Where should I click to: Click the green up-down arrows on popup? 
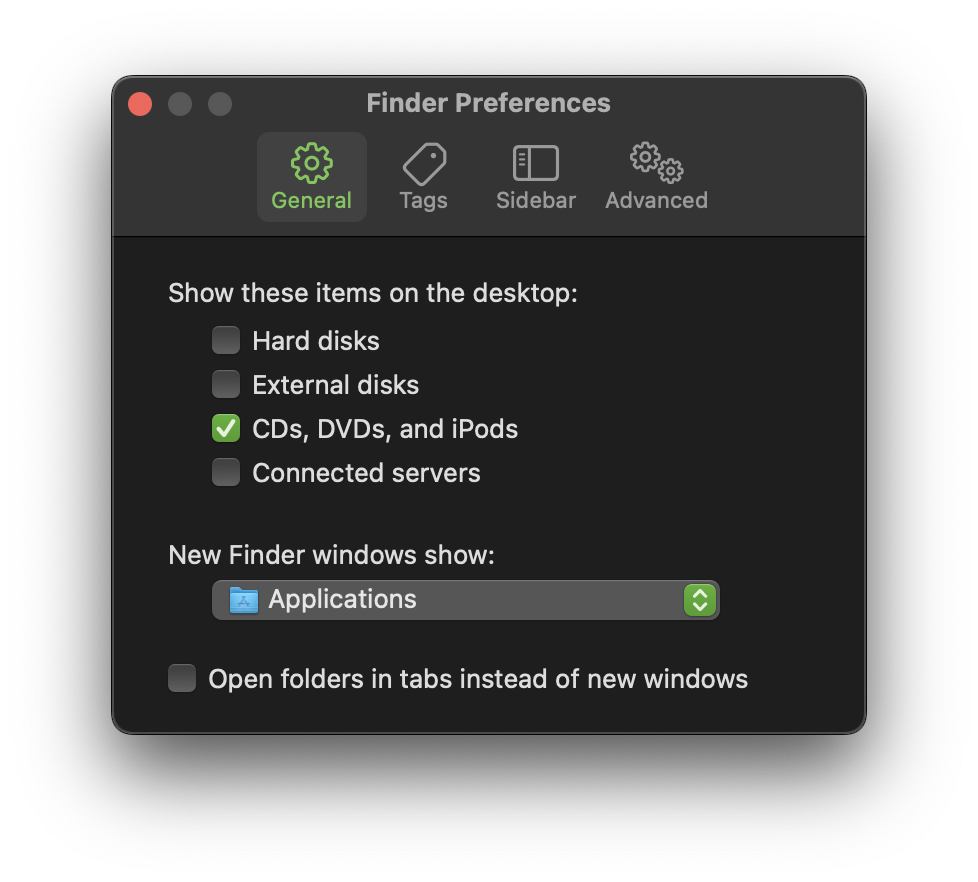(x=700, y=600)
